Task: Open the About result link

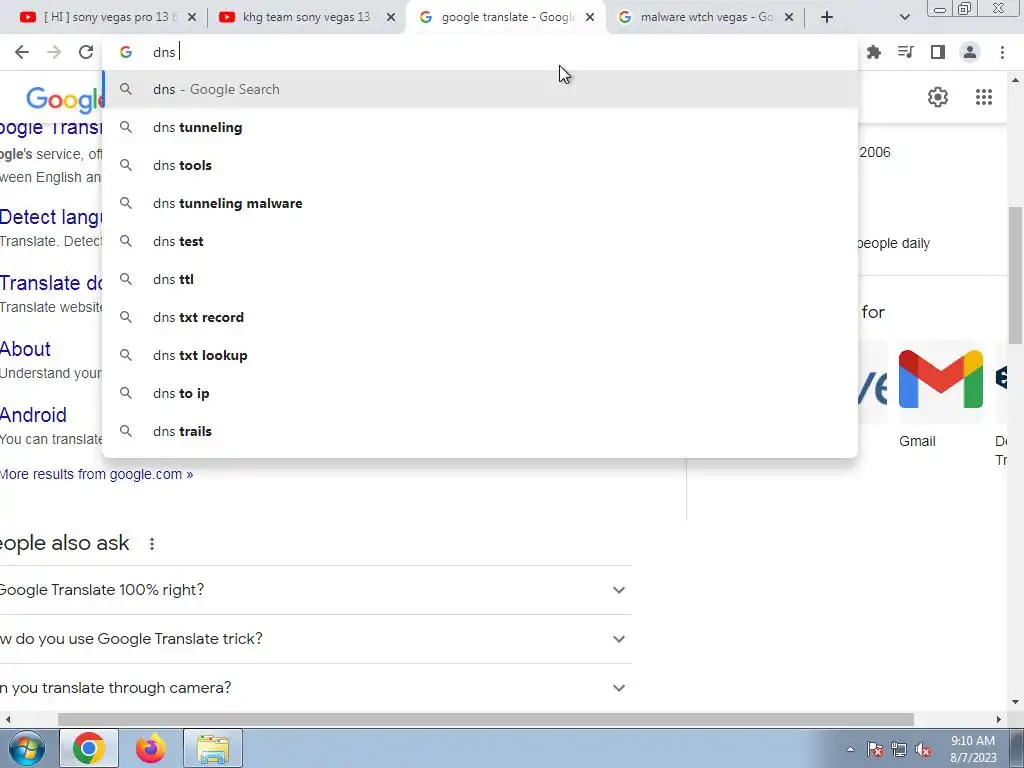Action: point(25,349)
